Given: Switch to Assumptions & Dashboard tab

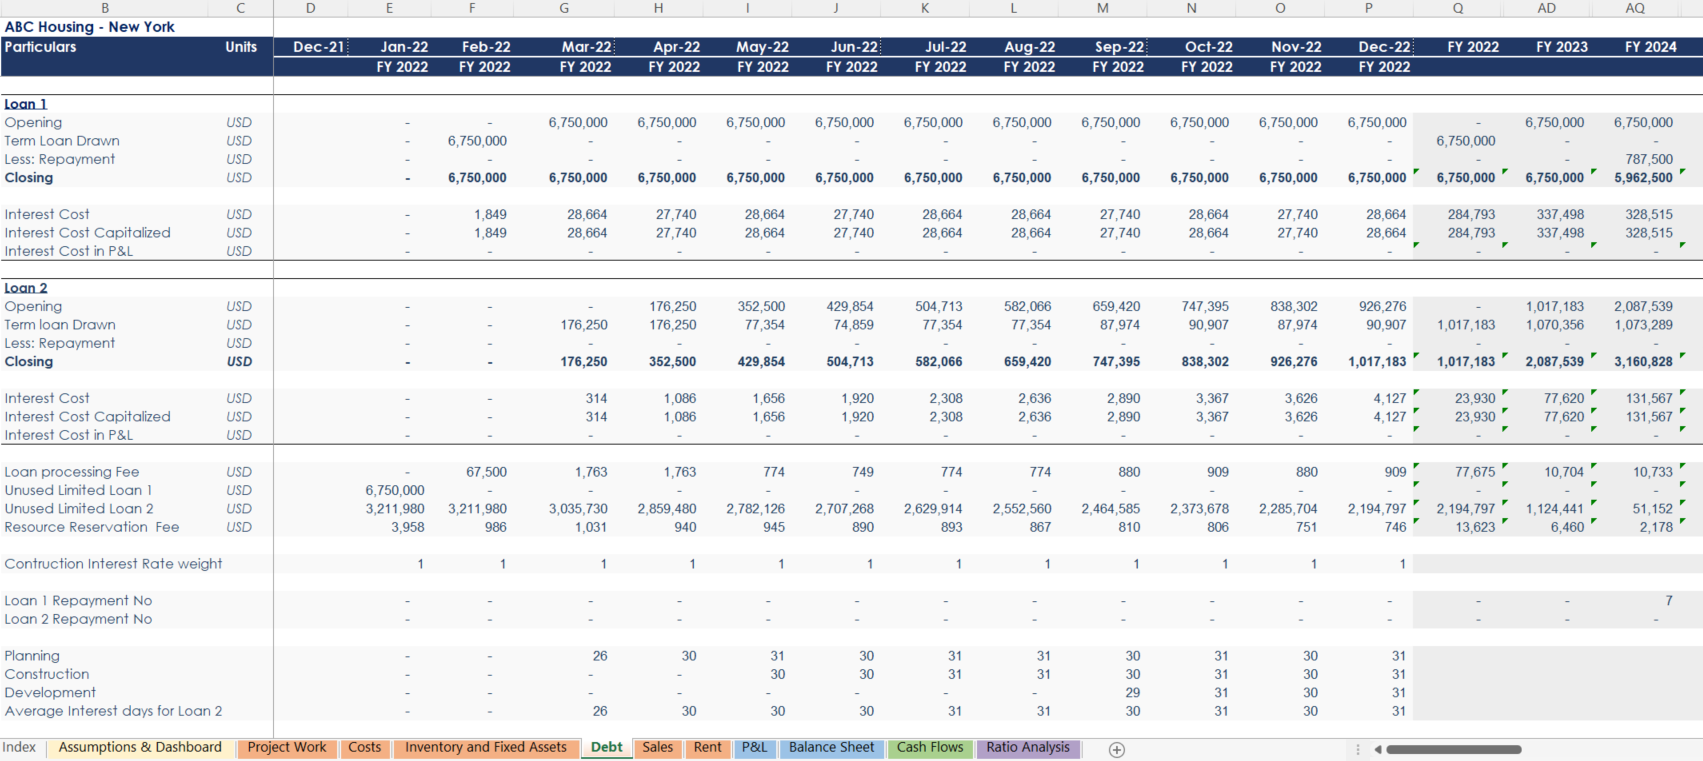Looking at the screenshot, I should [x=140, y=748].
